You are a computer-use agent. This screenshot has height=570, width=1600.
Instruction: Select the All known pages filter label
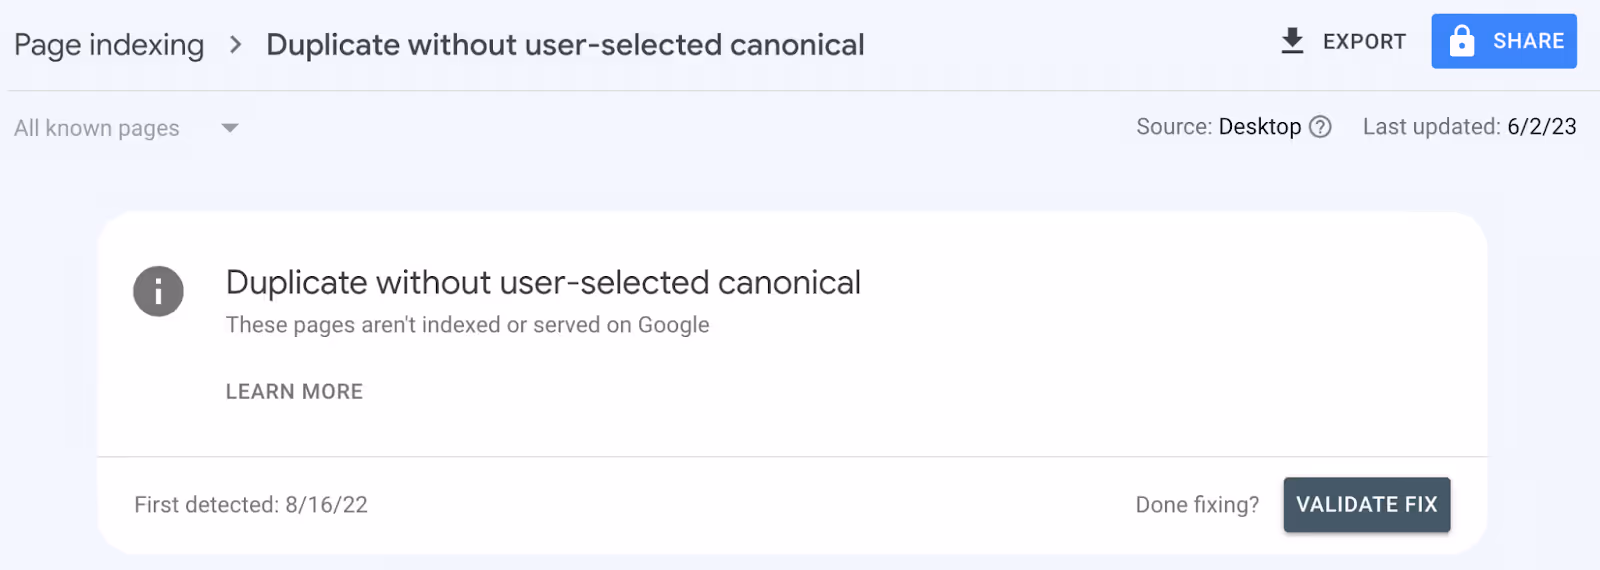97,128
